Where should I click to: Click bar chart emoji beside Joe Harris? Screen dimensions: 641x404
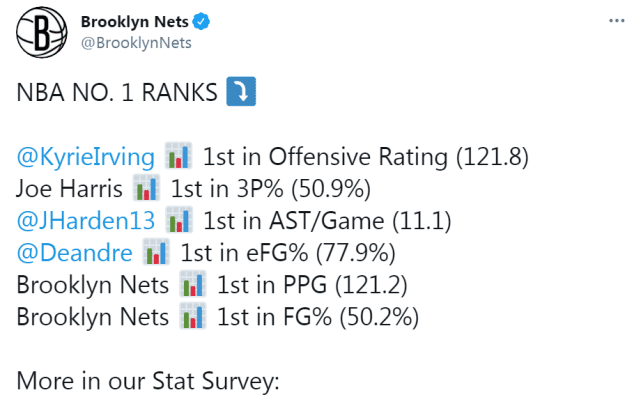146,189
